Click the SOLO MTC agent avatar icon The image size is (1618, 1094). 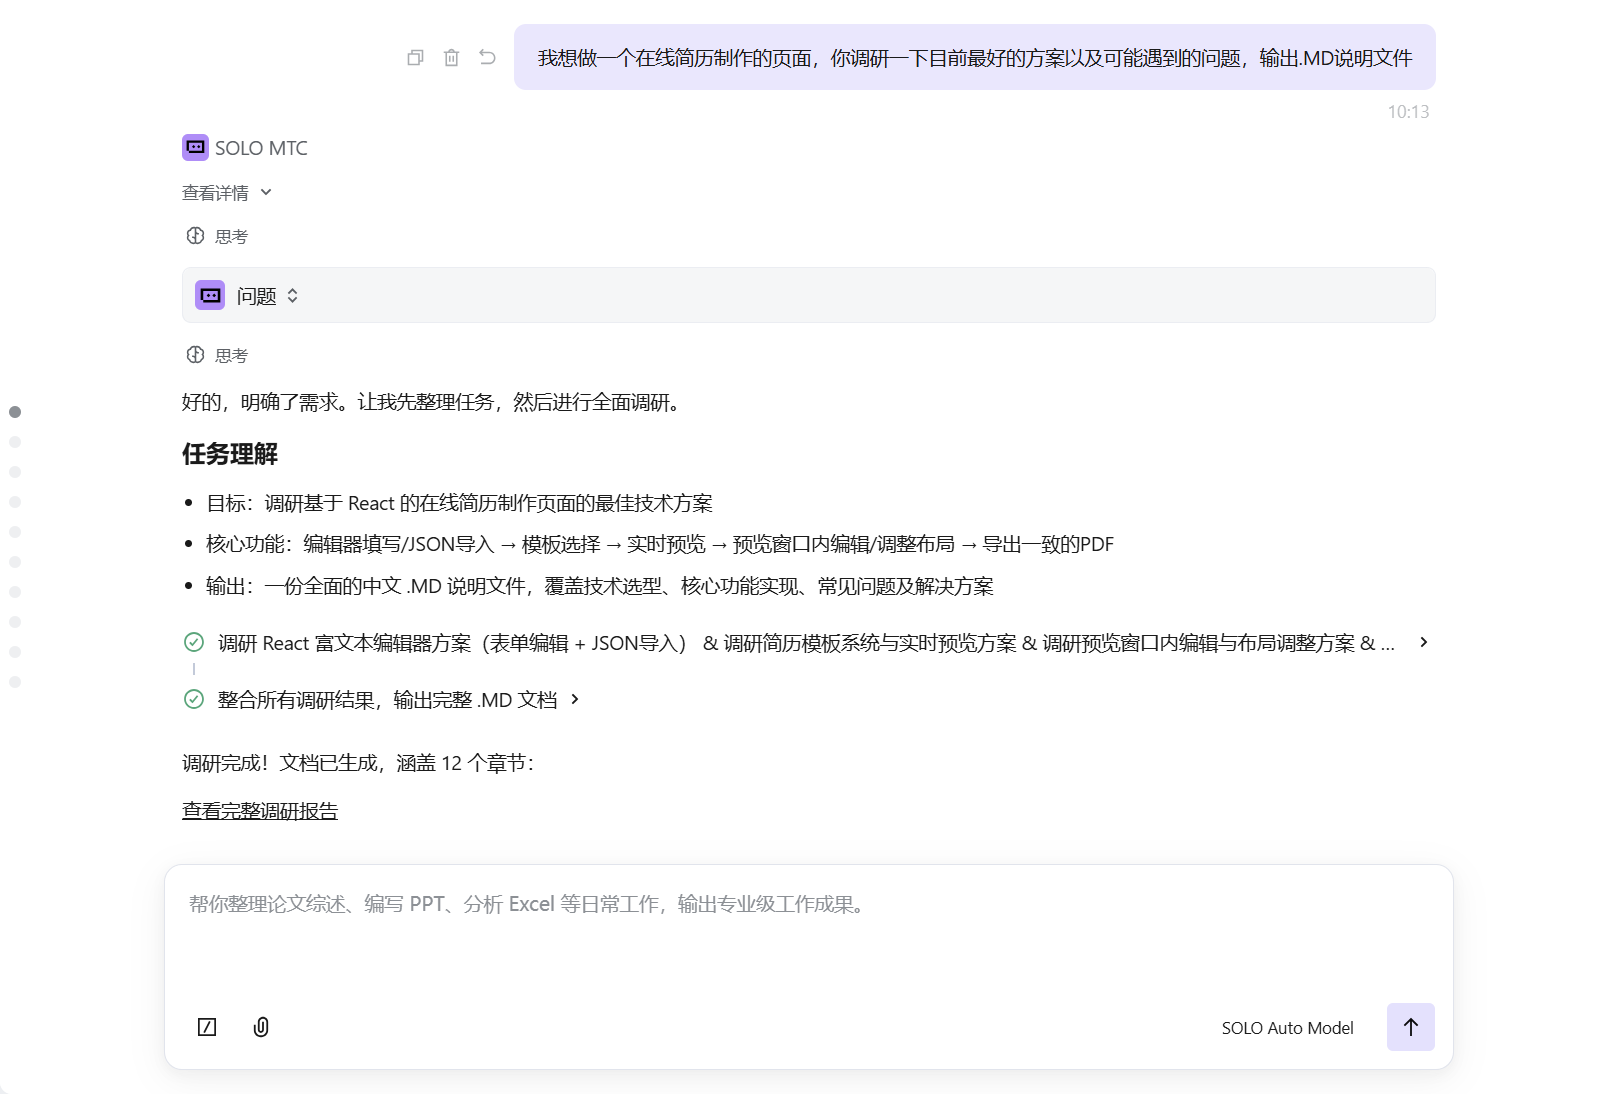[195, 147]
